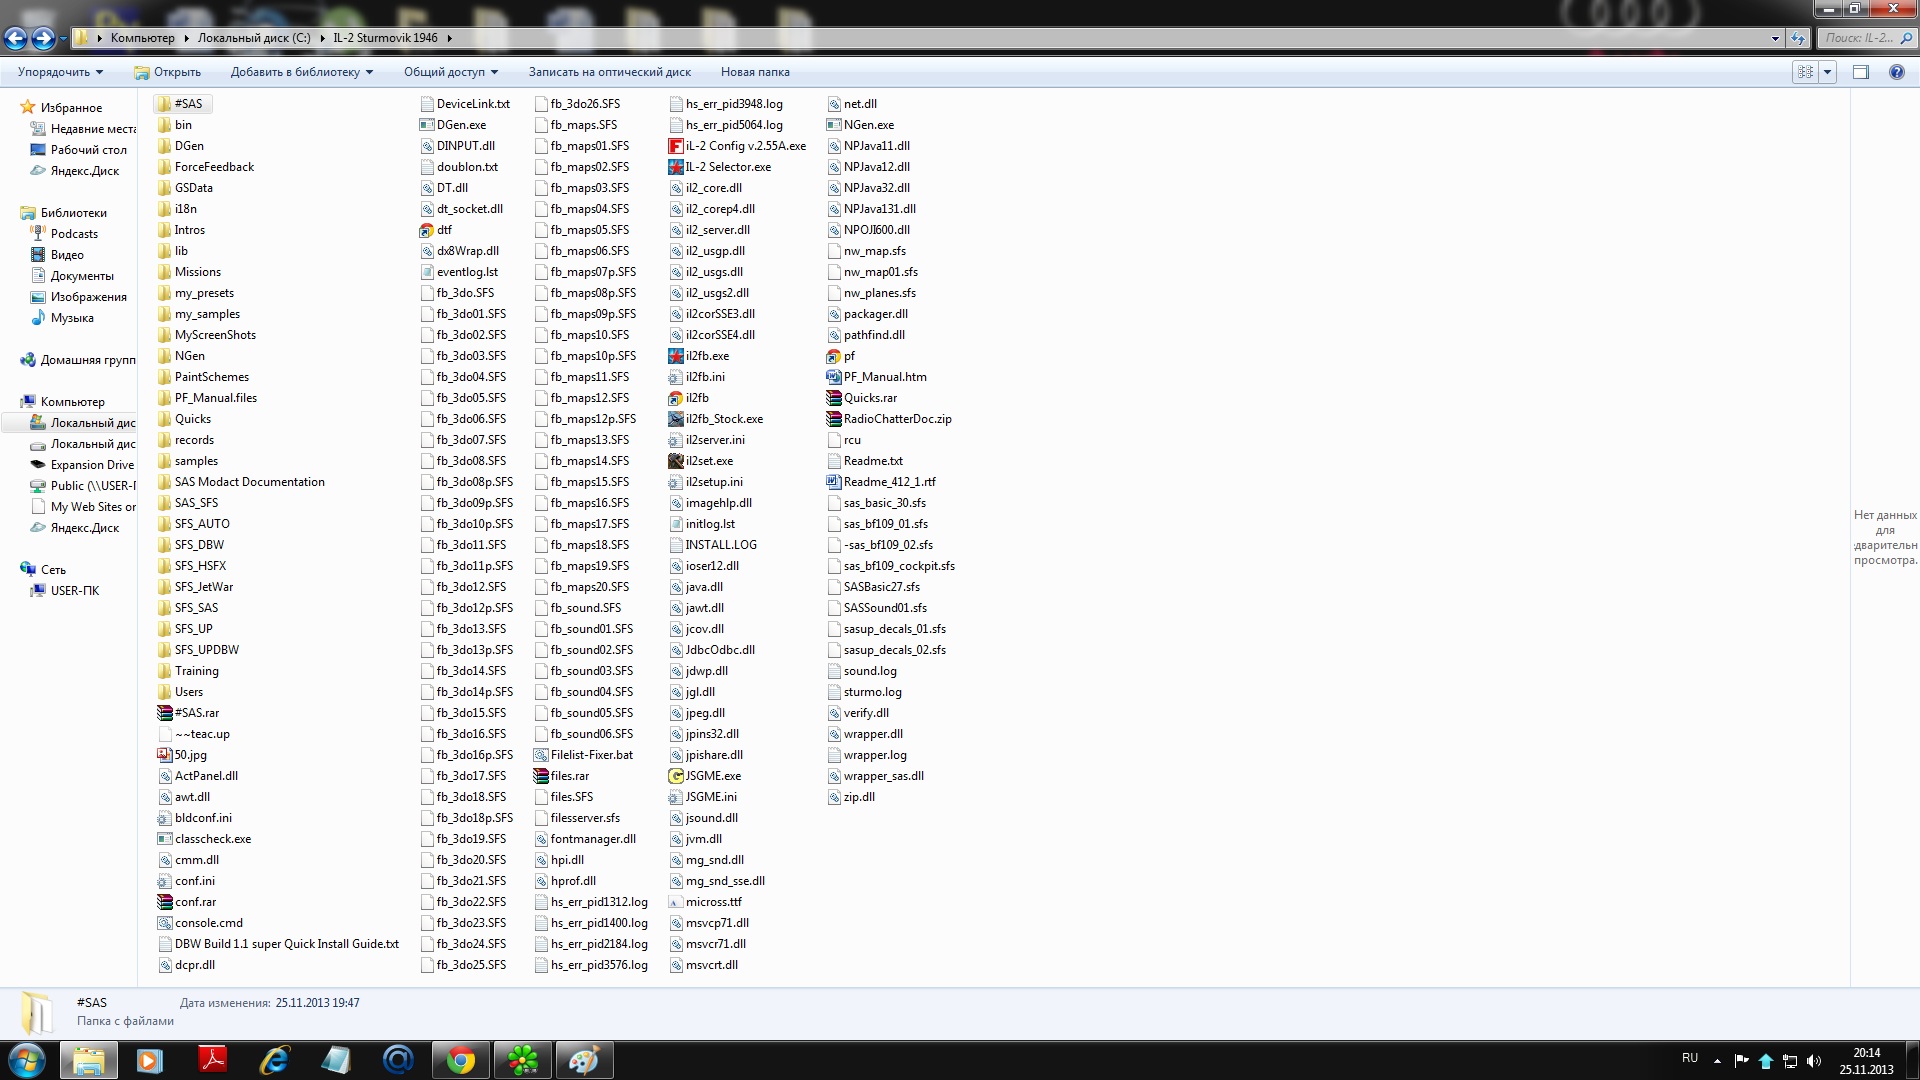Image resolution: width=1920 pixels, height=1080 pixels.
Task: Select the il2set.exe setup icon
Action: point(676,461)
